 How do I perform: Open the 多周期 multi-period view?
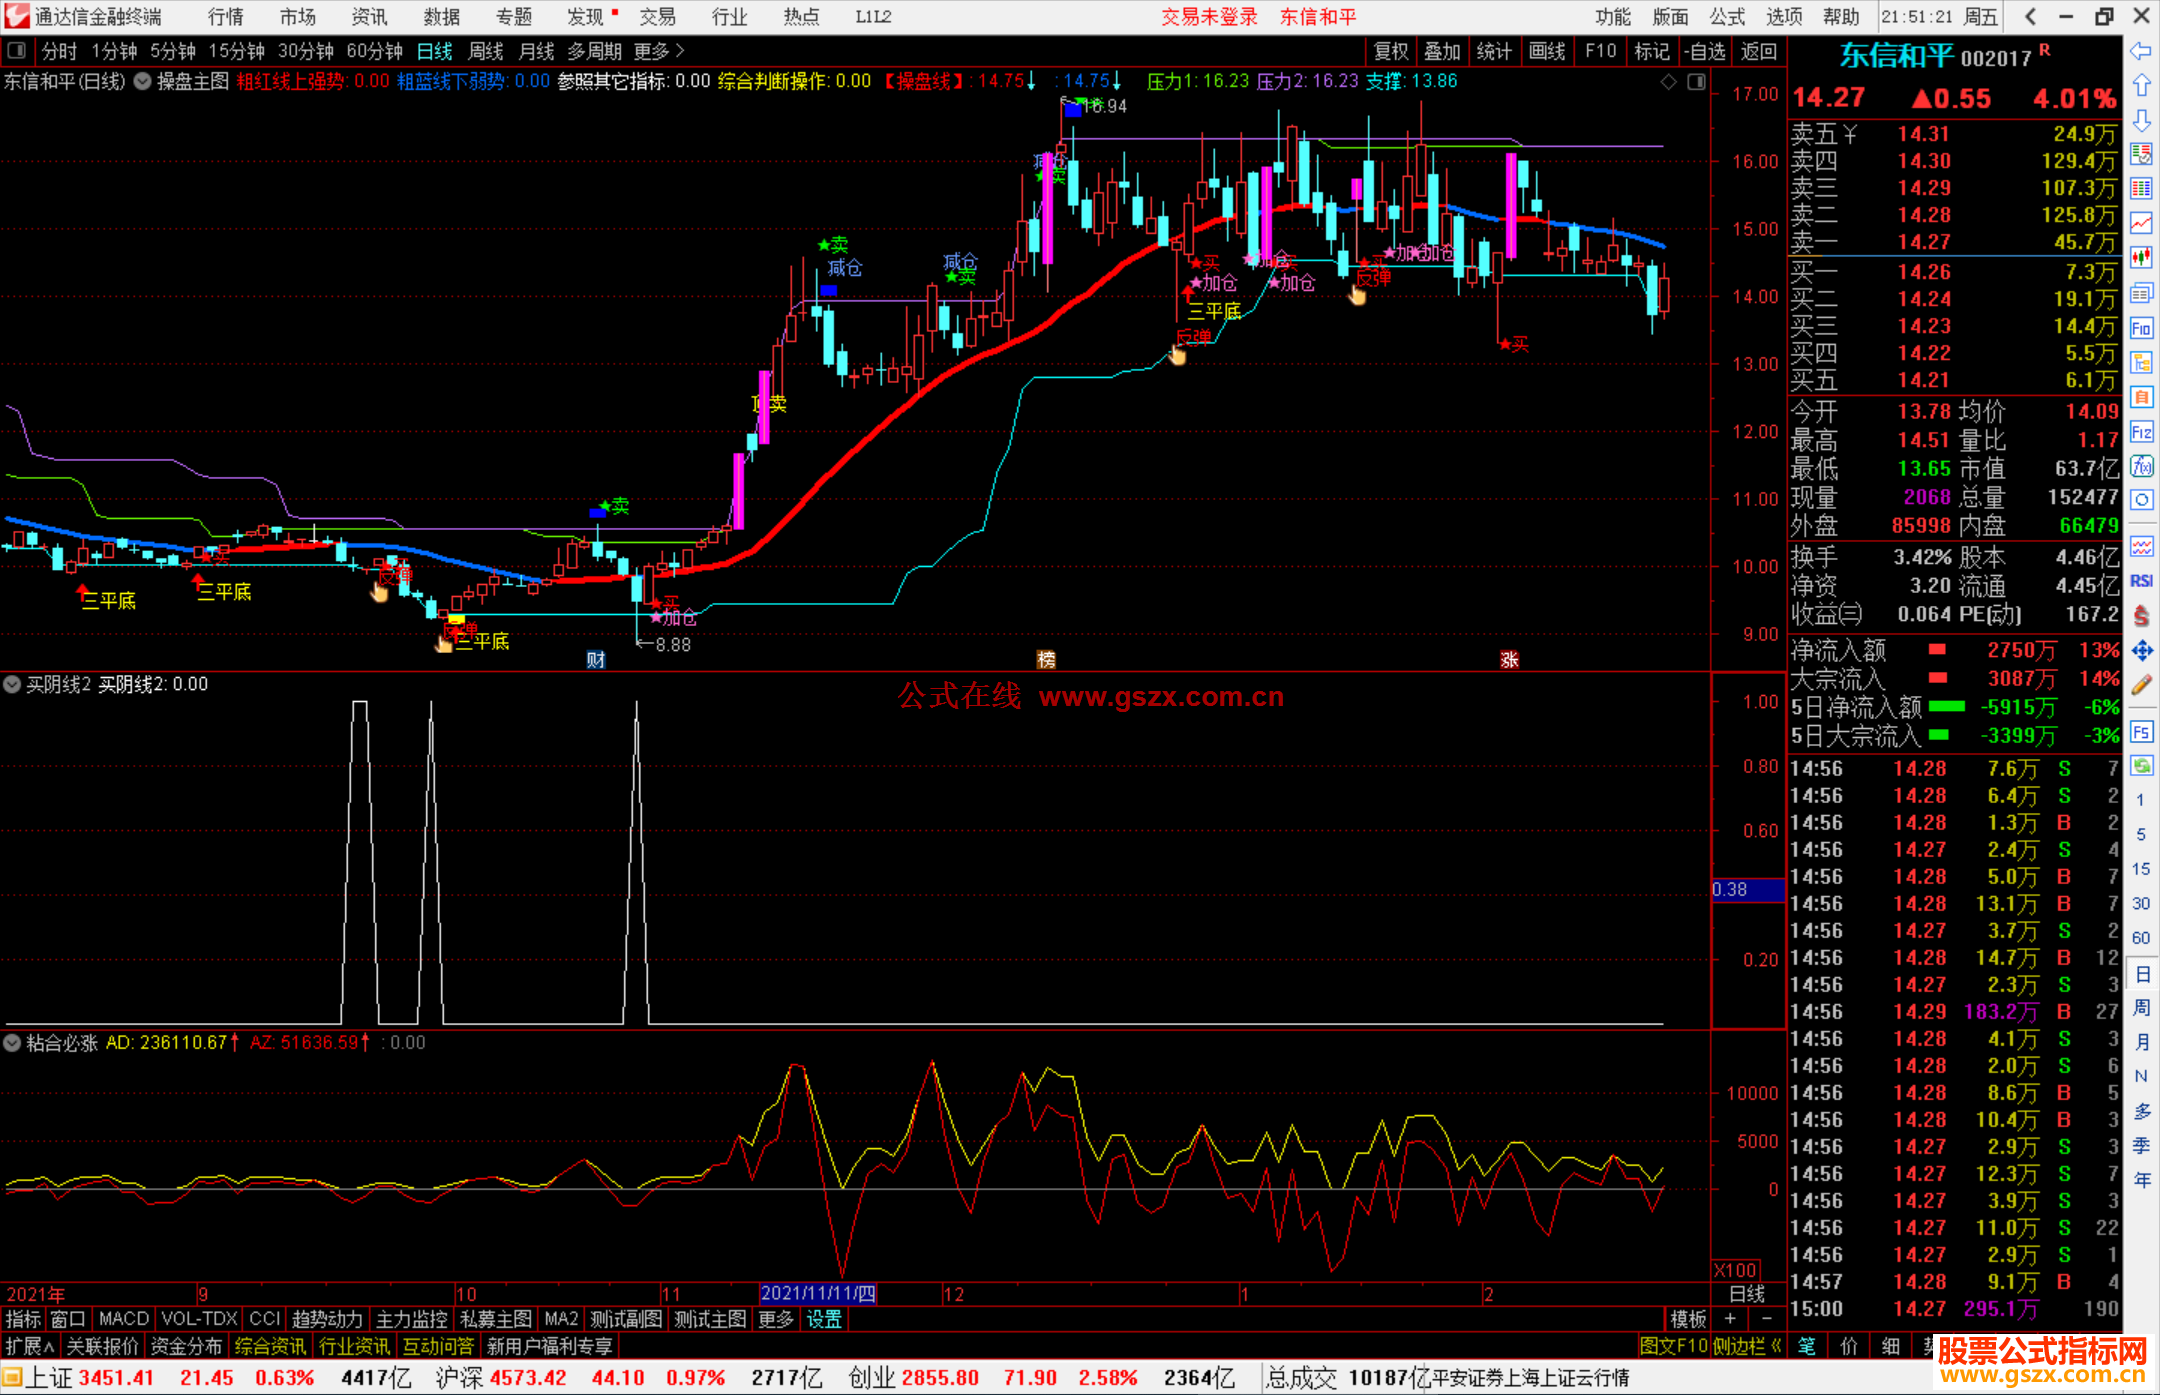(x=594, y=51)
